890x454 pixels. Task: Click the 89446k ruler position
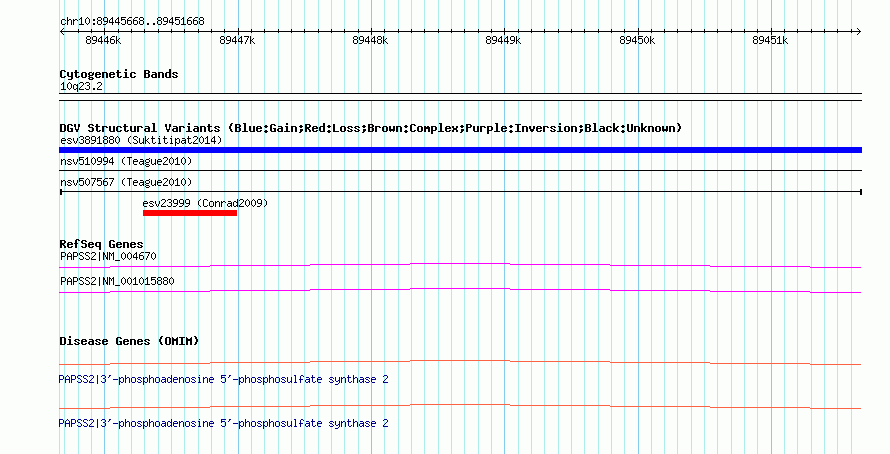(x=103, y=40)
